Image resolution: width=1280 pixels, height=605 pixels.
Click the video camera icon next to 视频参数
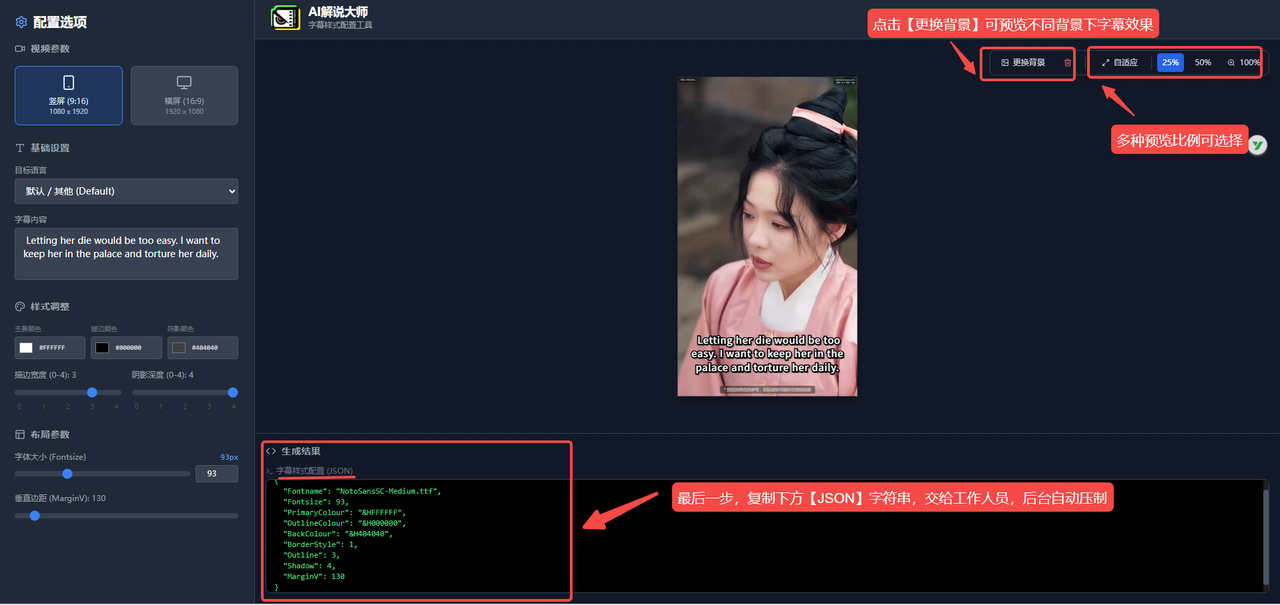click(20, 48)
